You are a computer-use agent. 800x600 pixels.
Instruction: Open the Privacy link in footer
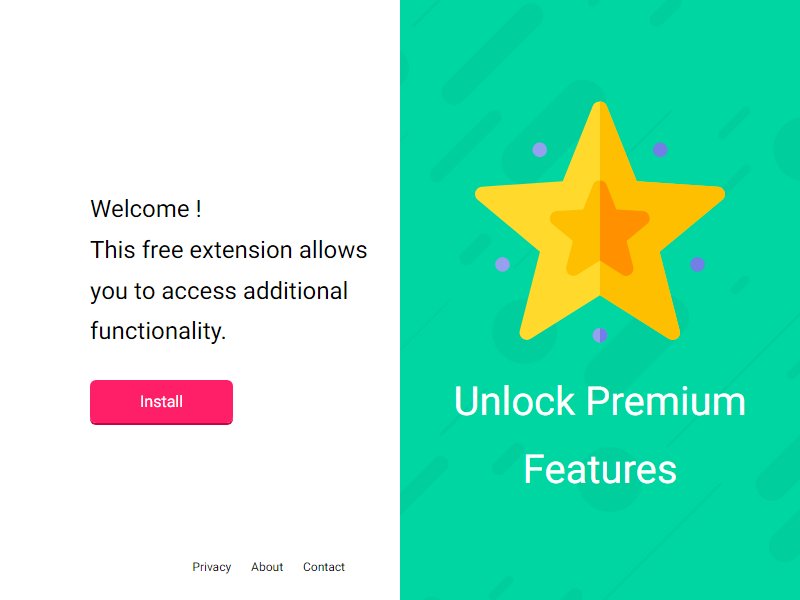[212, 567]
